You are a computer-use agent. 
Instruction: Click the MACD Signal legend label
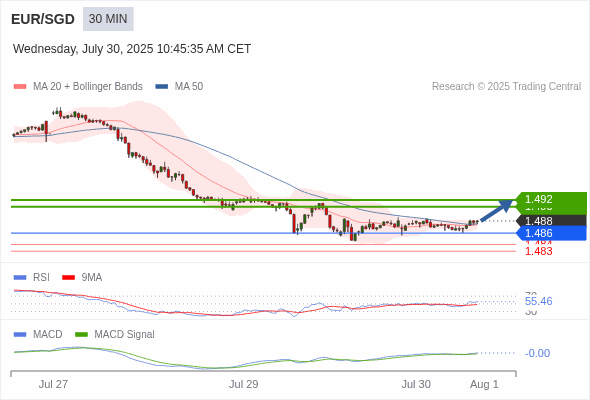coord(125,335)
